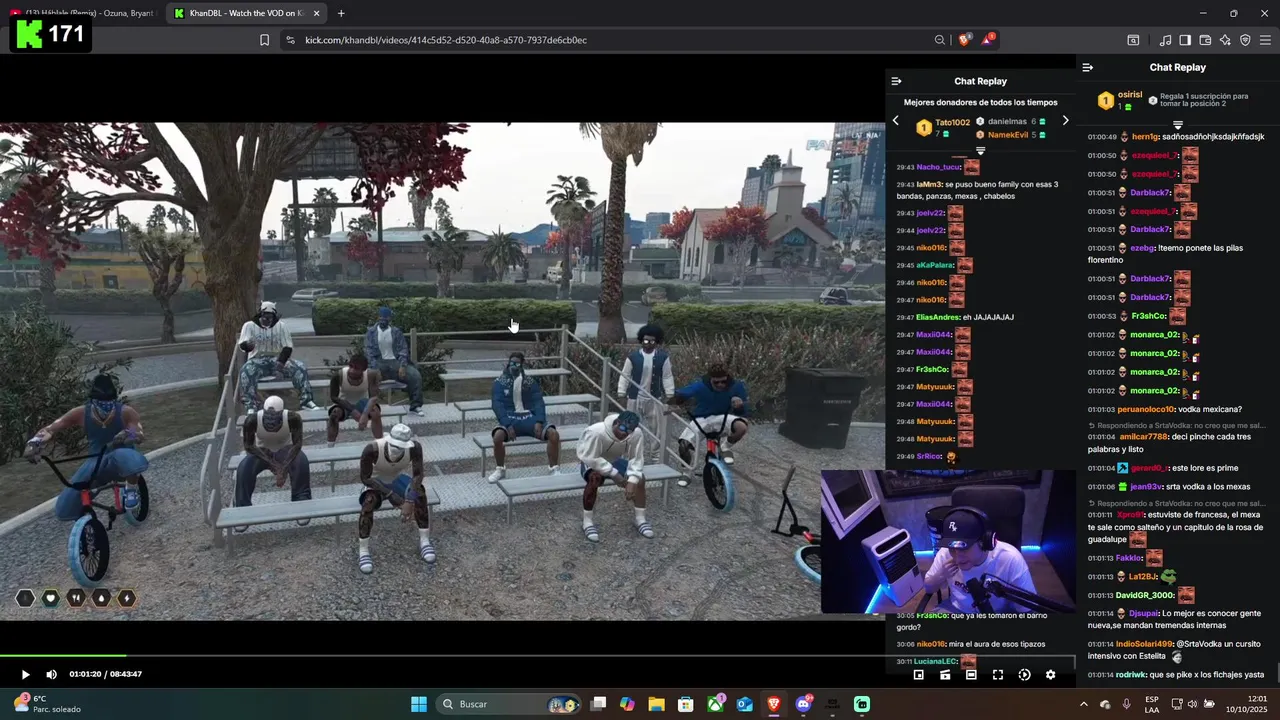Screen dimensions: 1280x720
Task: Open the weather widget showing 6°C
Action: pyautogui.click(x=48, y=704)
